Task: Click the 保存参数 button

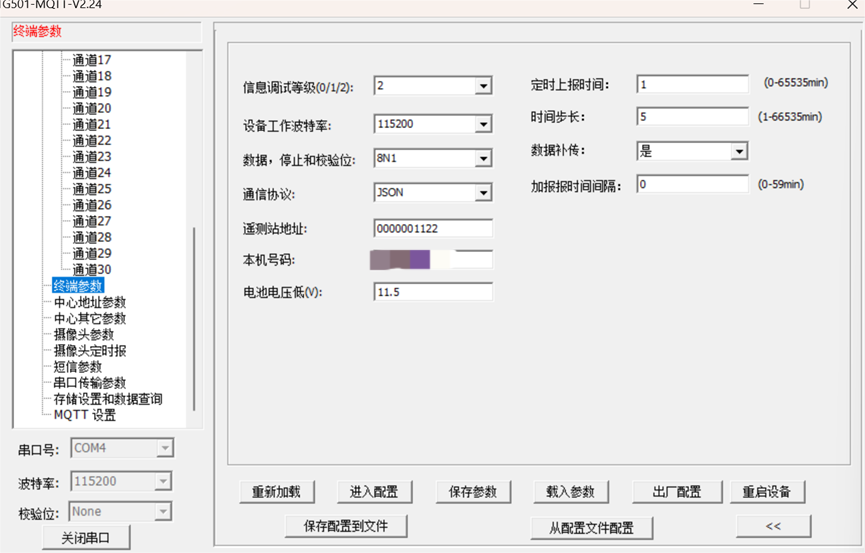Action: tap(473, 492)
